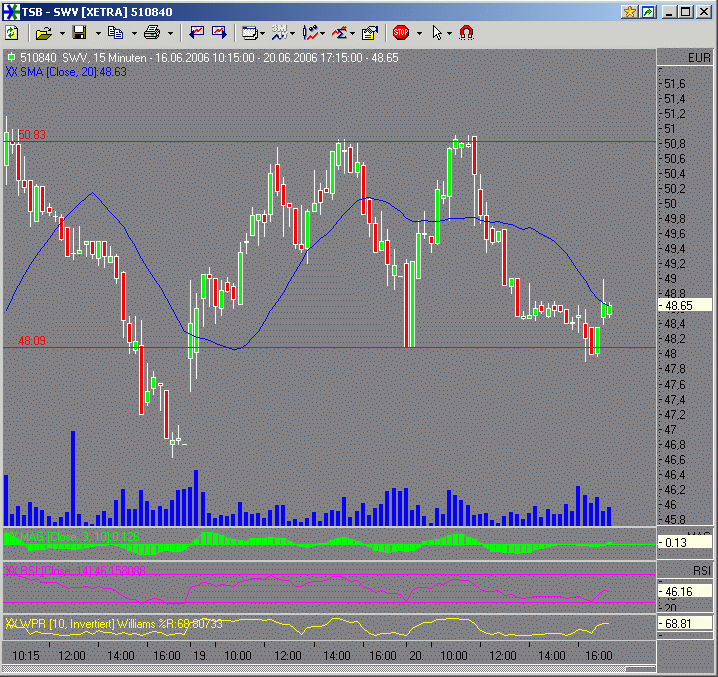Go to previous chart (left arrow icon)

(196, 33)
